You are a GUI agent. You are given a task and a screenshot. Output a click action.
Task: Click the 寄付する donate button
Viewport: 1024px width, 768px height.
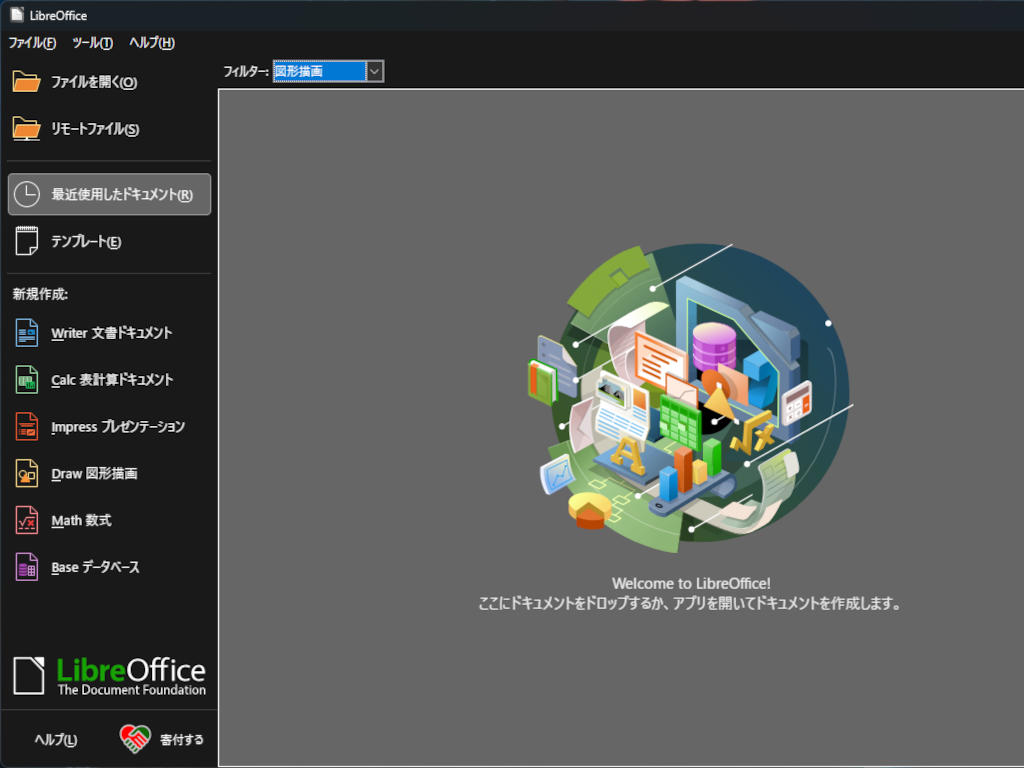tap(162, 740)
